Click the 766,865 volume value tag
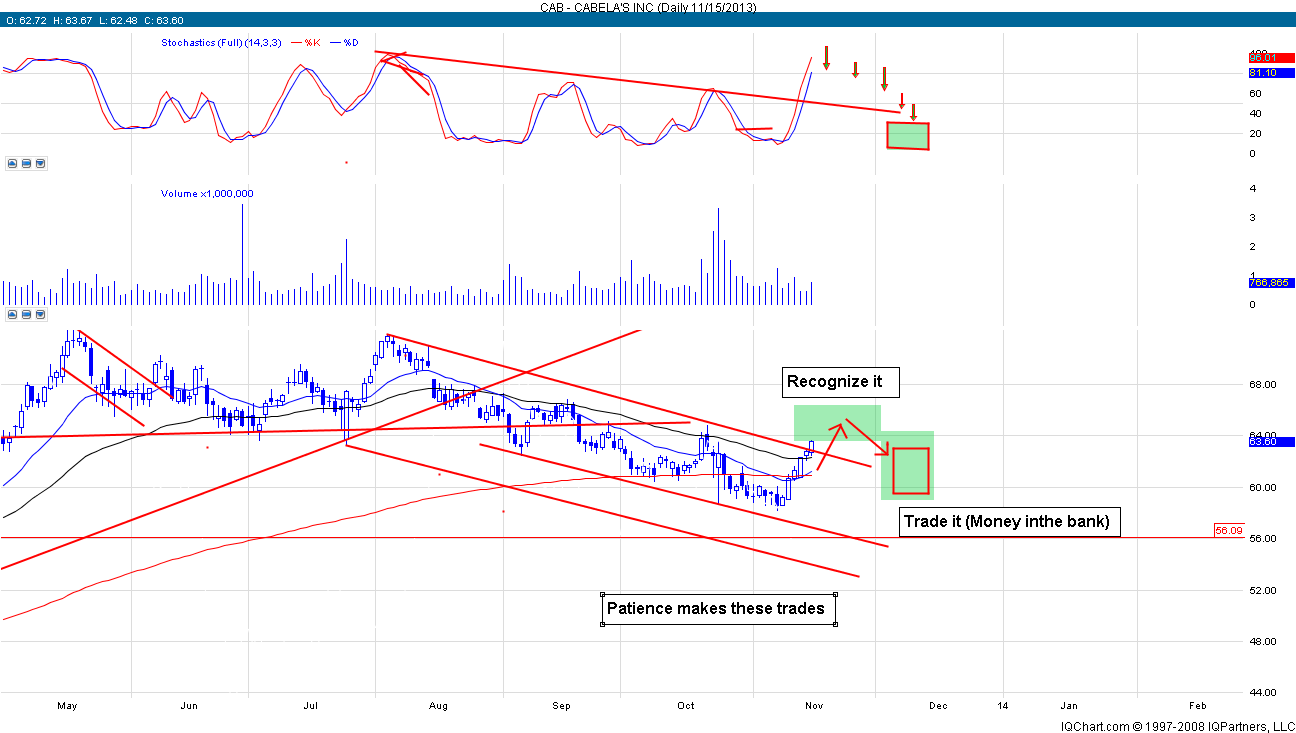The height and width of the screenshot is (733, 1296). click(1270, 283)
